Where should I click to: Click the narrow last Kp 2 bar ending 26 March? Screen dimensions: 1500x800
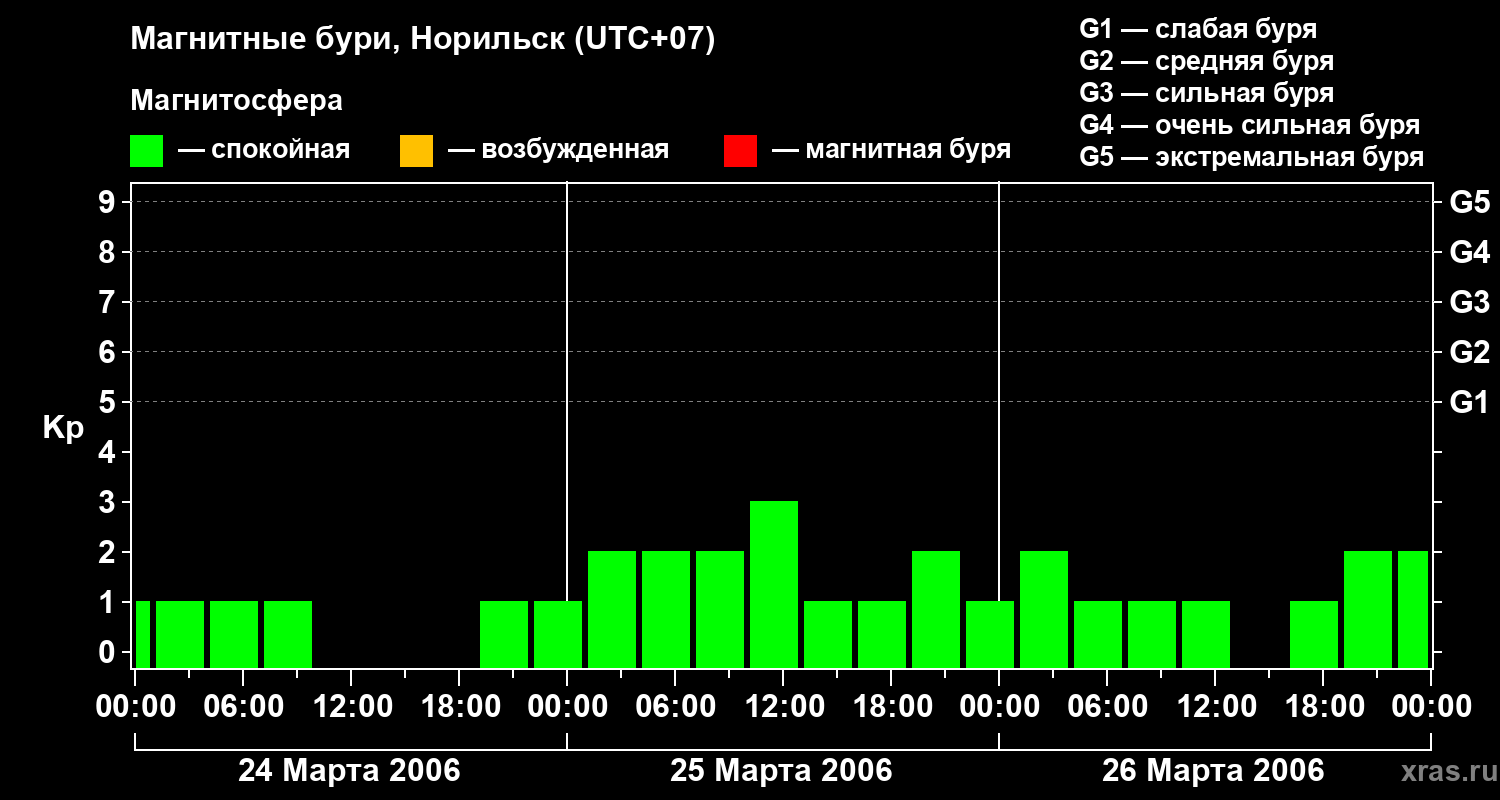click(x=1413, y=609)
